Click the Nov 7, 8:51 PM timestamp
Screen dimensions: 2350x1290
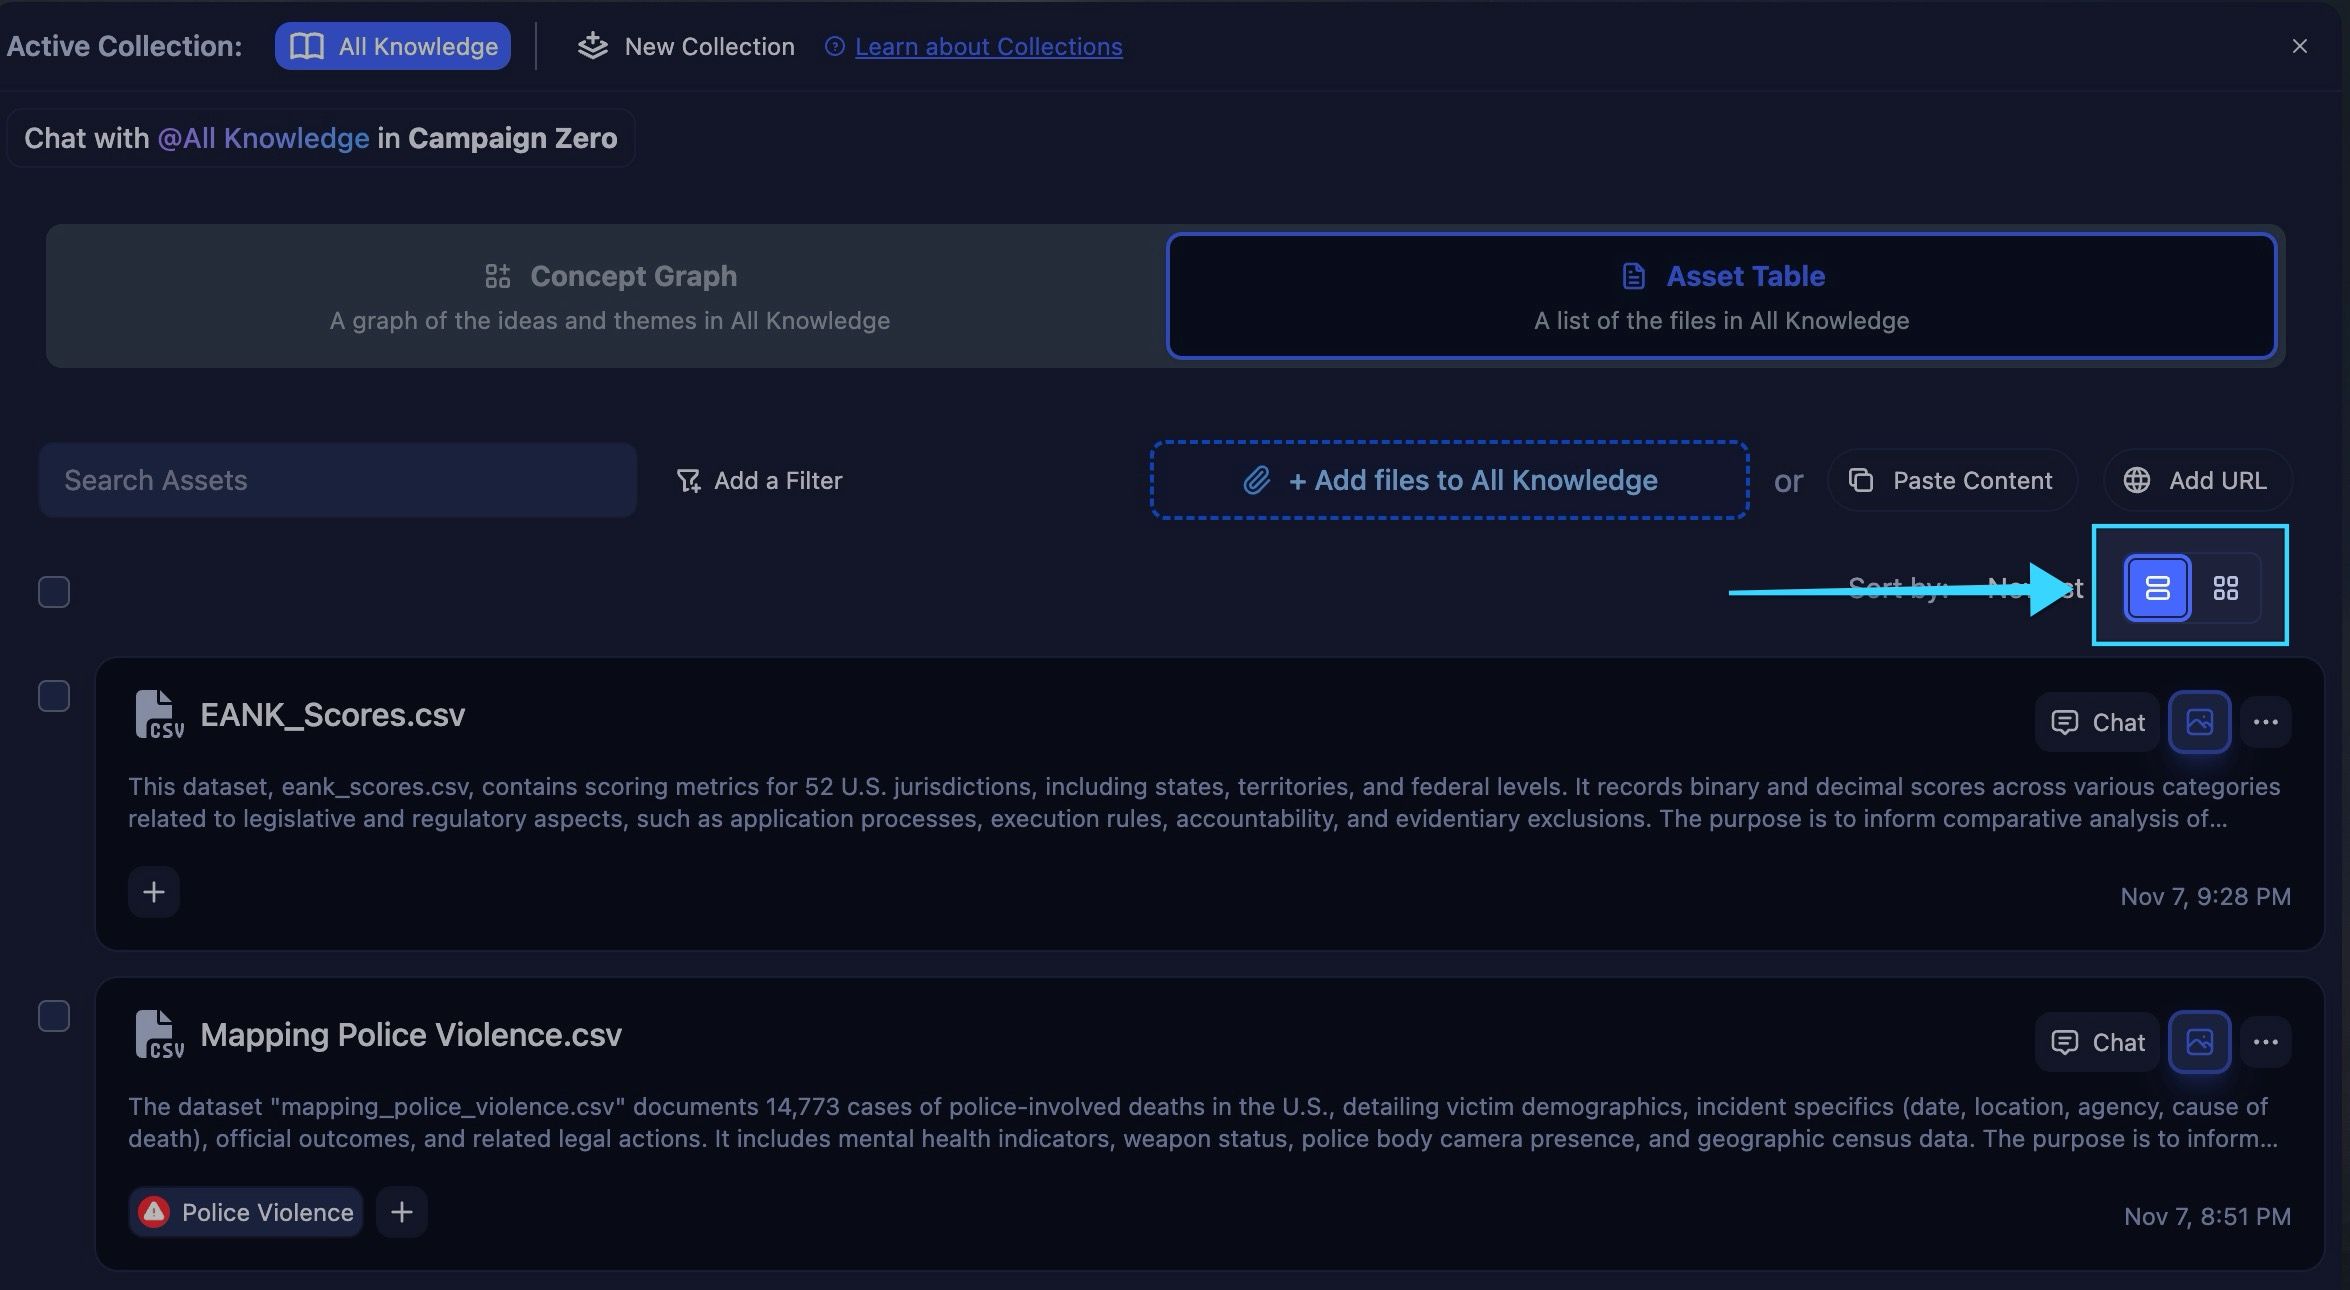(2207, 1216)
